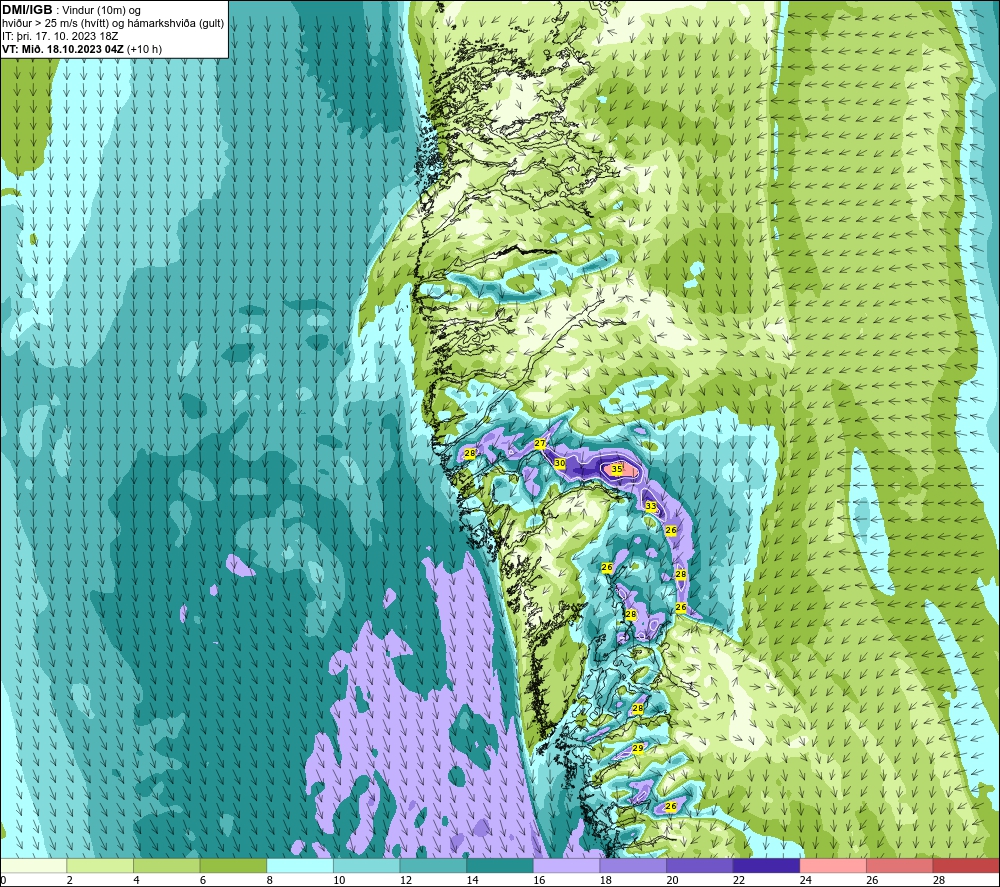The height and width of the screenshot is (887, 1000).
Task: Click the 6–8 m/s olive green legend swatch
Action: click(x=233, y=866)
